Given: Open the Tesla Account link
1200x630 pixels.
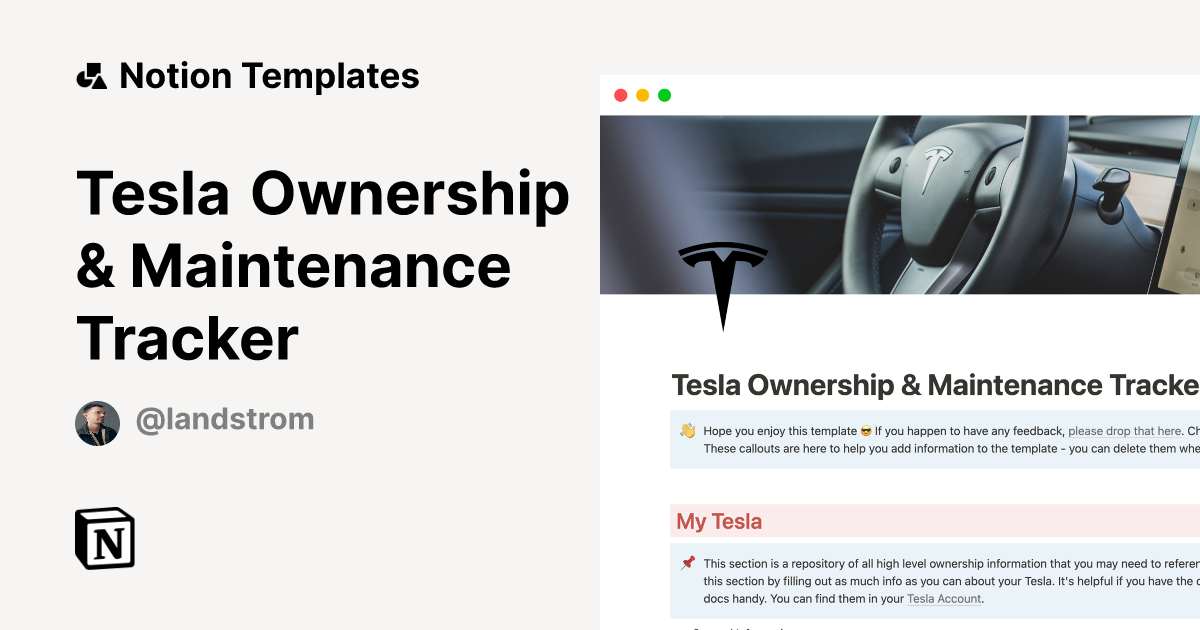Looking at the screenshot, I should pyautogui.click(x=944, y=598).
